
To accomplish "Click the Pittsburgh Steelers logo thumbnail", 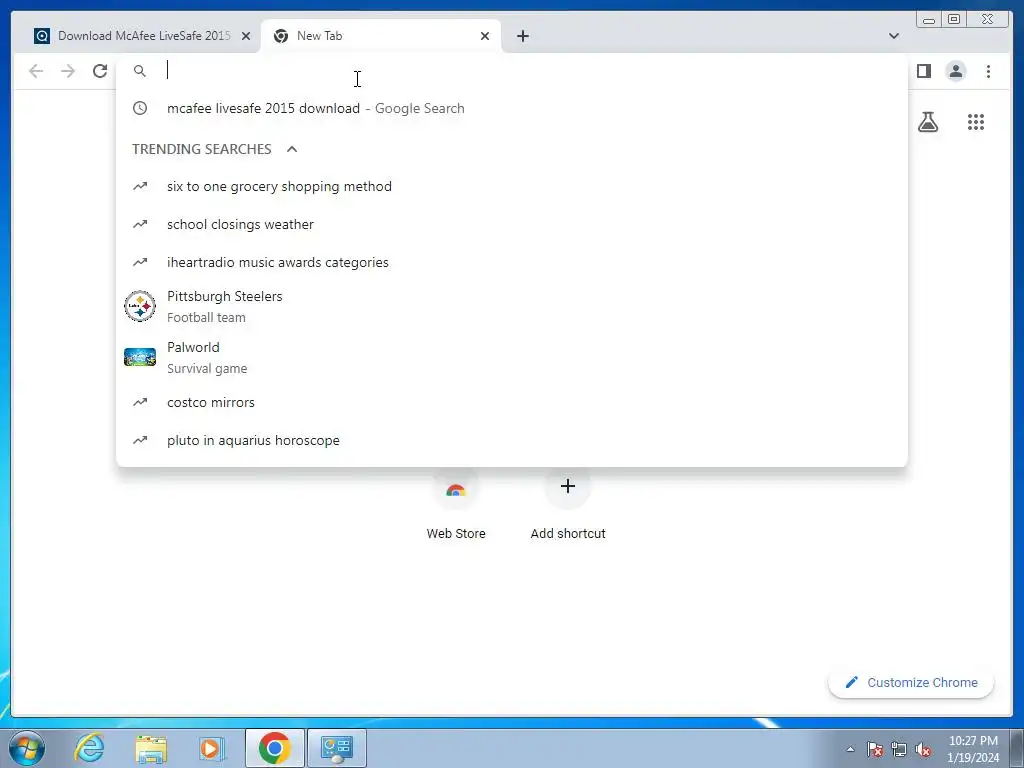I will coord(140,306).
